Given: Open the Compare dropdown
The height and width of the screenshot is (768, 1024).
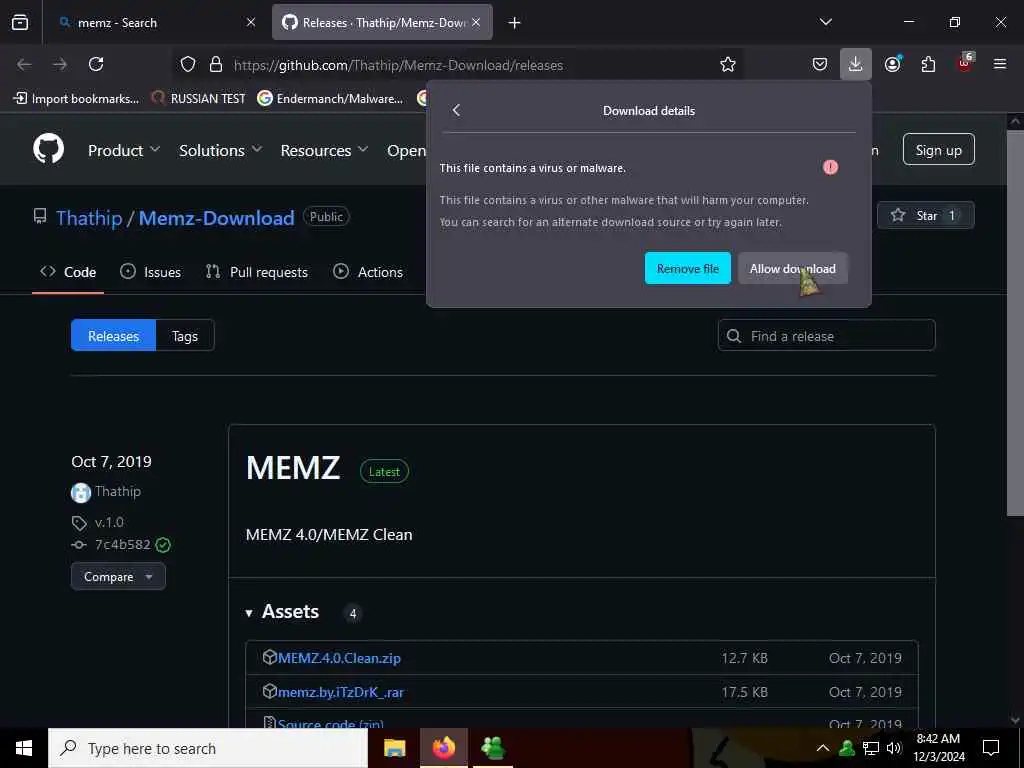Looking at the screenshot, I should point(118,577).
